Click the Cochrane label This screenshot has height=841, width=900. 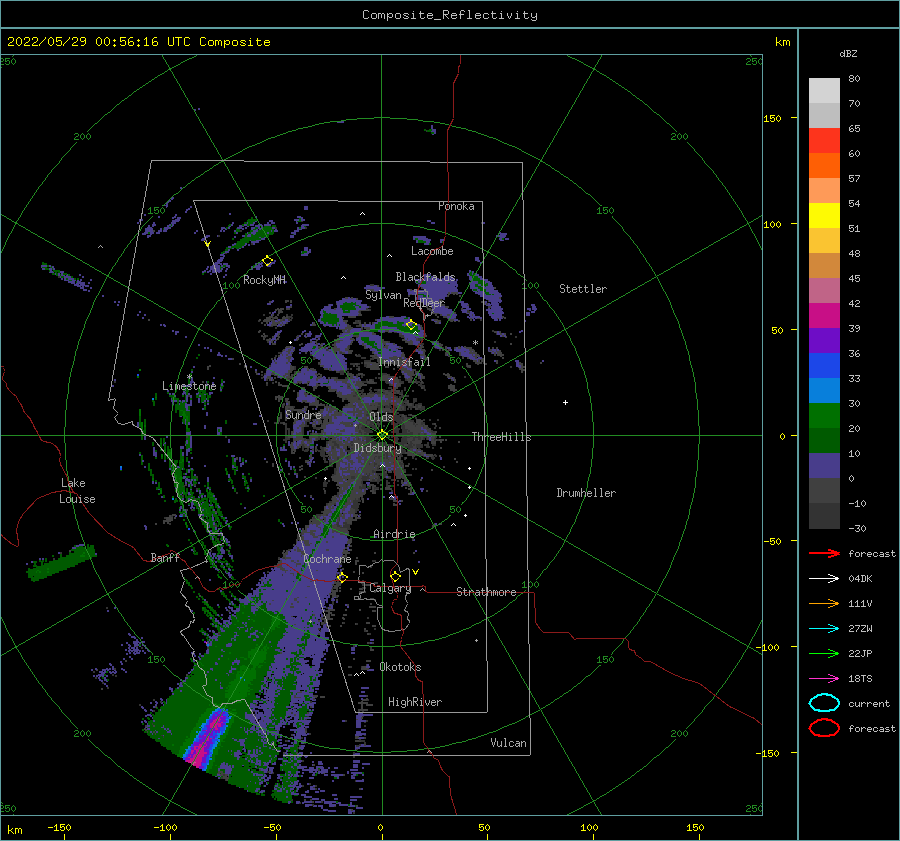coord(327,559)
